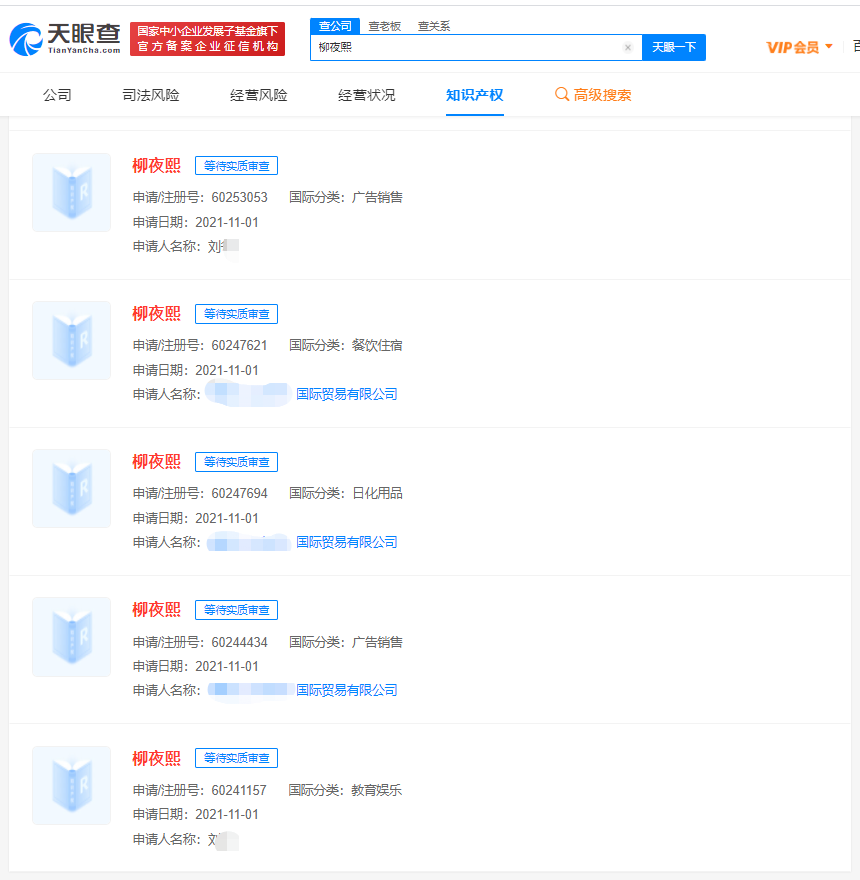Viewport: 860px width, 880px height.
Task: Click registration number 60241157
Action: coord(239,790)
